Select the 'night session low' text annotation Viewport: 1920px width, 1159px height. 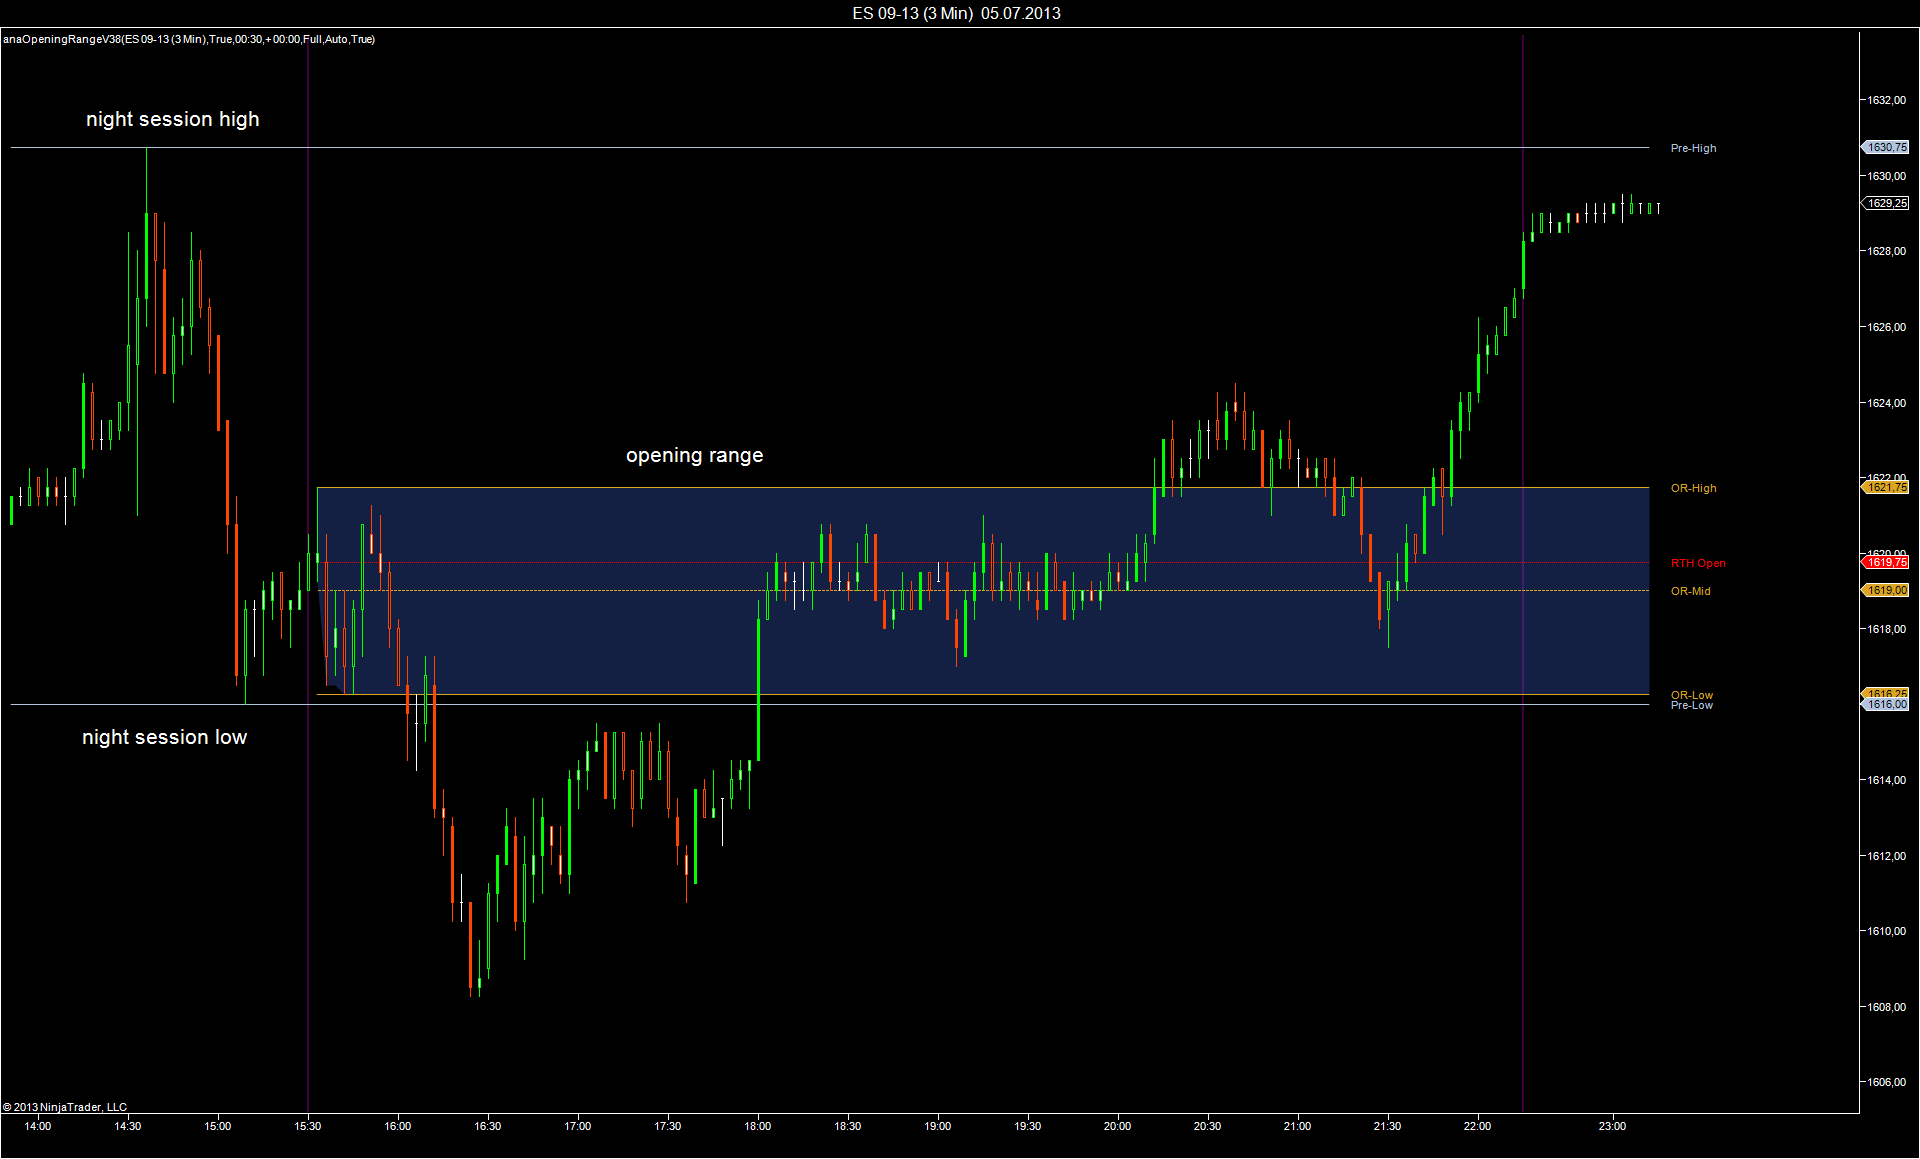coord(164,737)
